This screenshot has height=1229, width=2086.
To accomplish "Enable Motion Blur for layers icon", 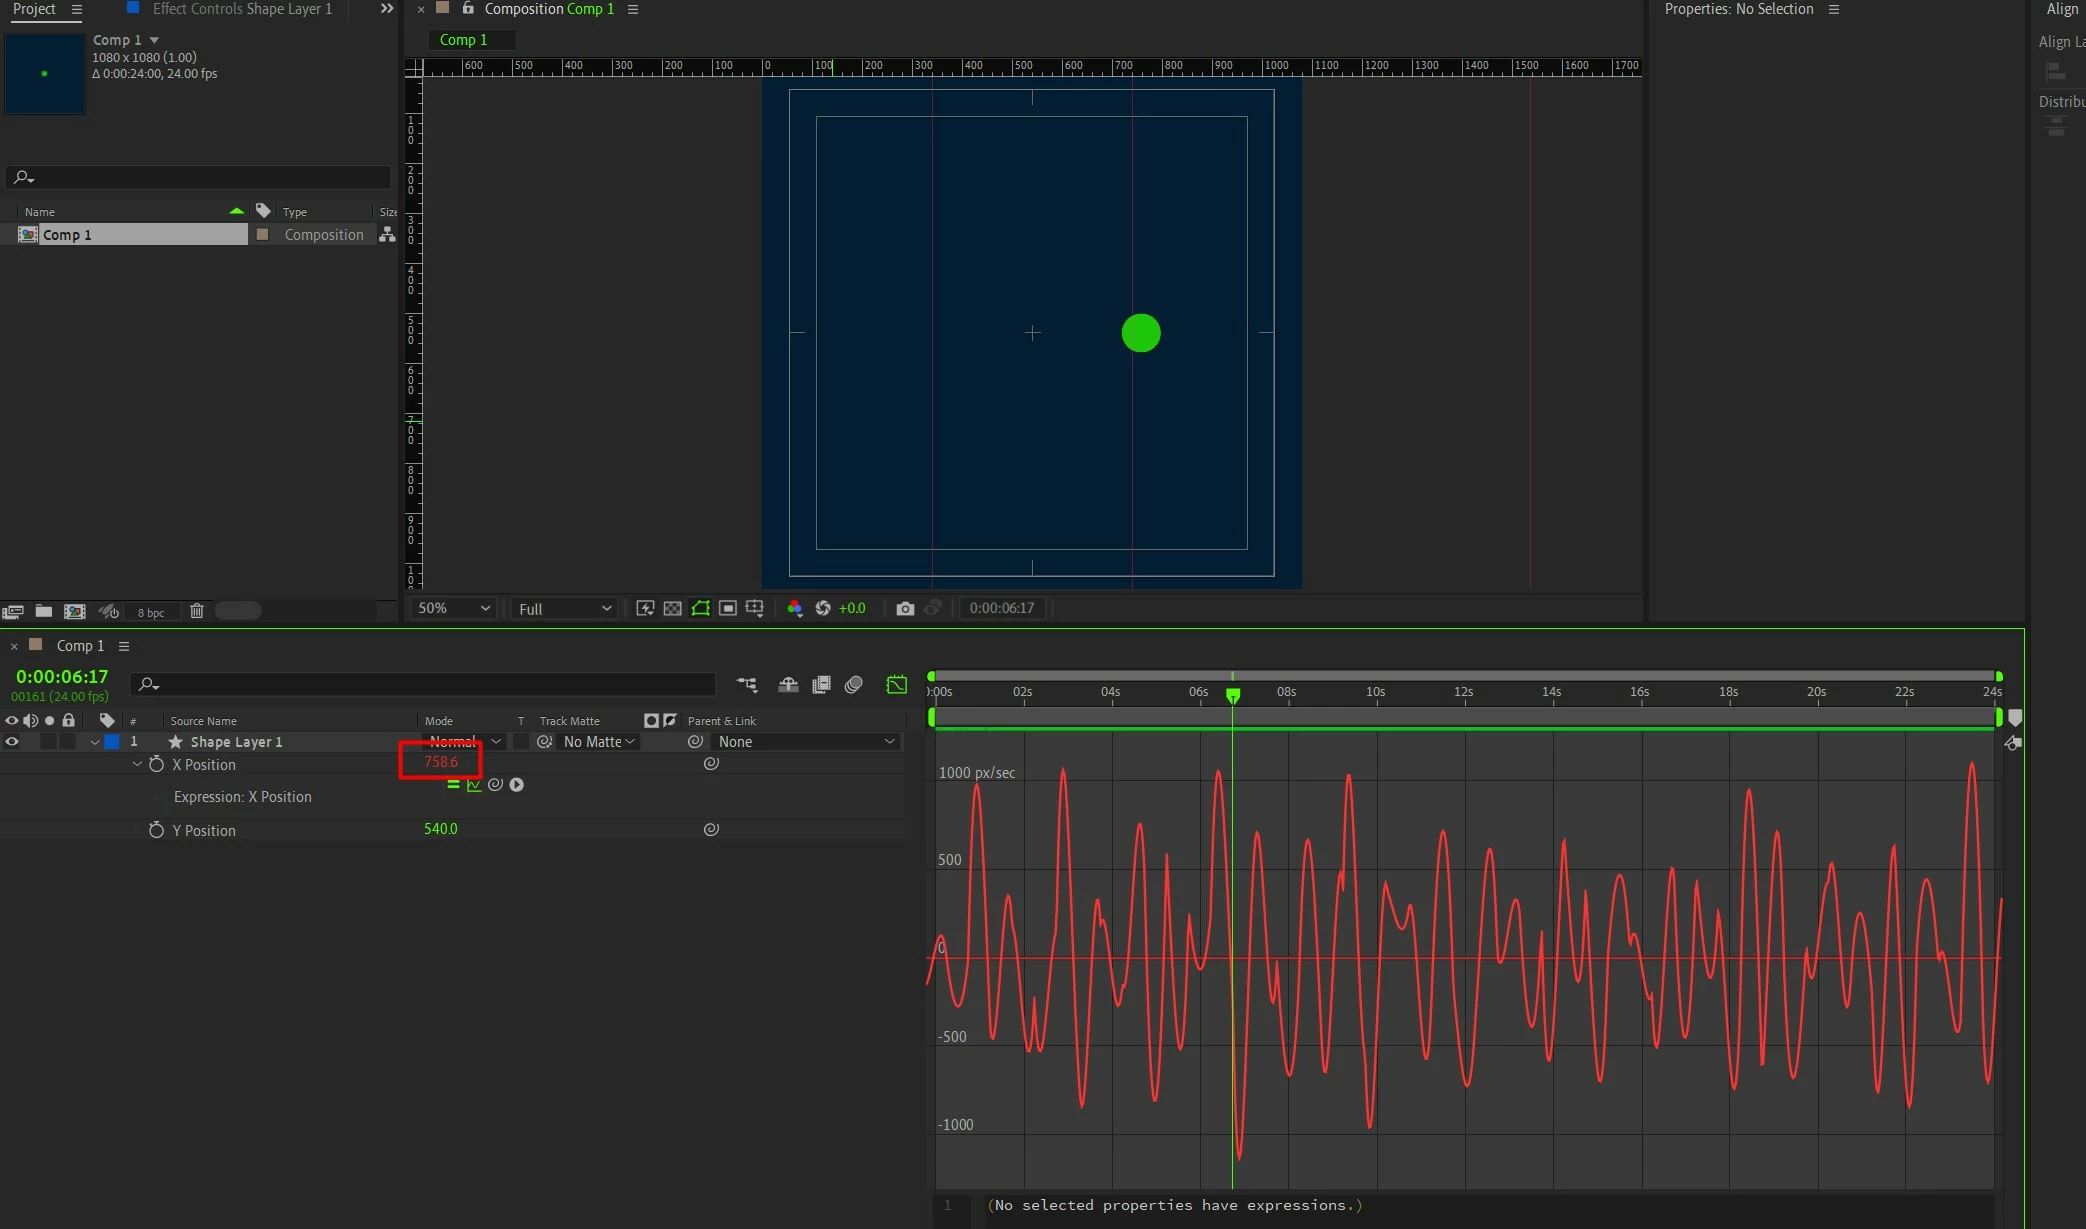I will click(x=853, y=685).
